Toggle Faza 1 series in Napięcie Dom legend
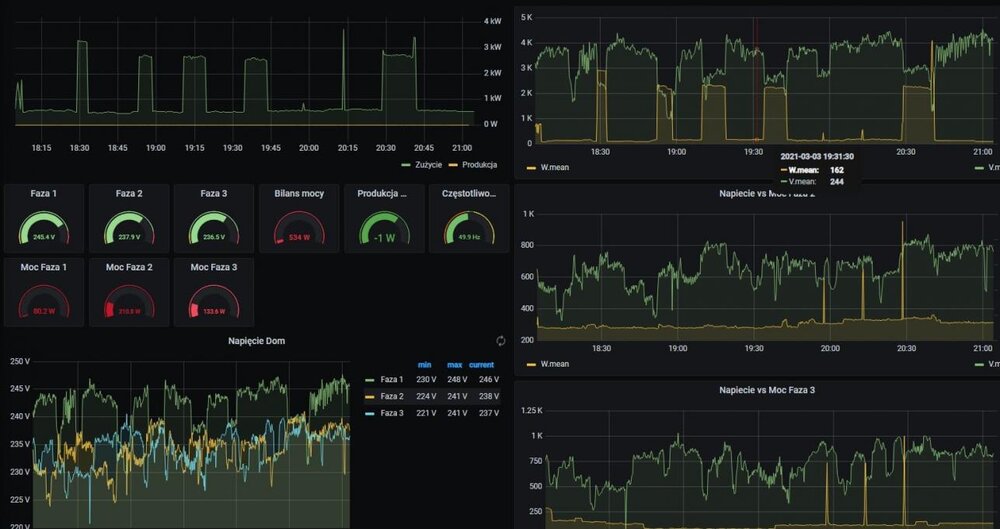This screenshot has width=1000, height=529. [x=394, y=380]
